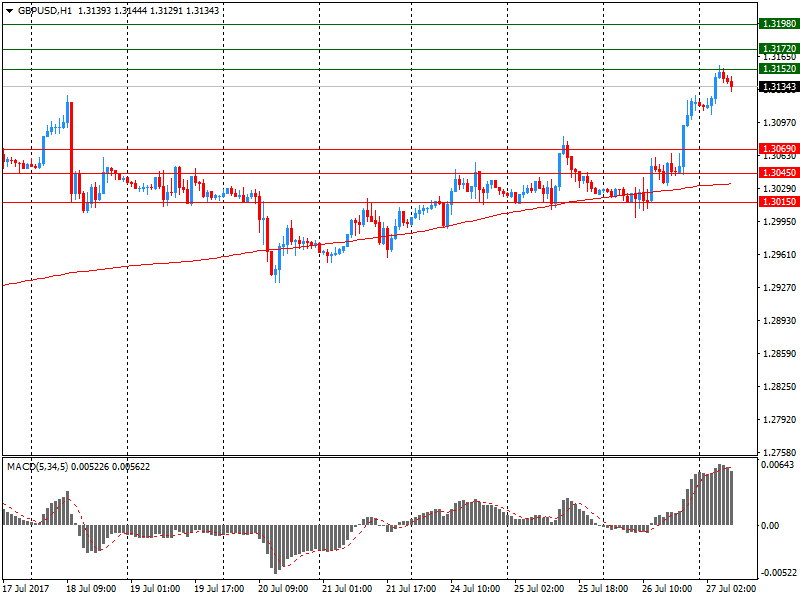Select the MACD scale value 0.00
This screenshot has width=800, height=600.
click(770, 526)
